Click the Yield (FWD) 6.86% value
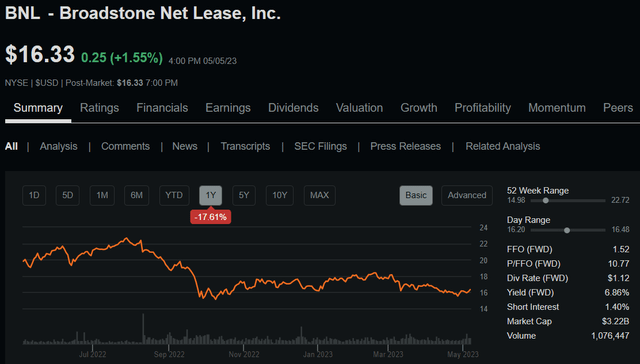This screenshot has width=640, height=364. [617, 293]
